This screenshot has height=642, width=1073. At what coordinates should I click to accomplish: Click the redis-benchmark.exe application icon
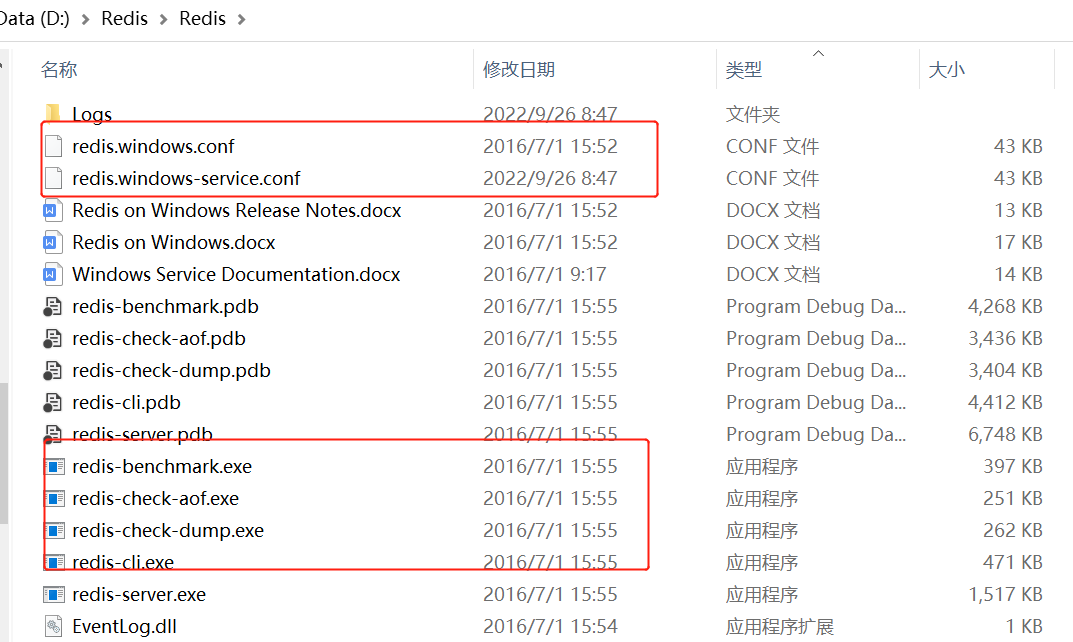54,467
